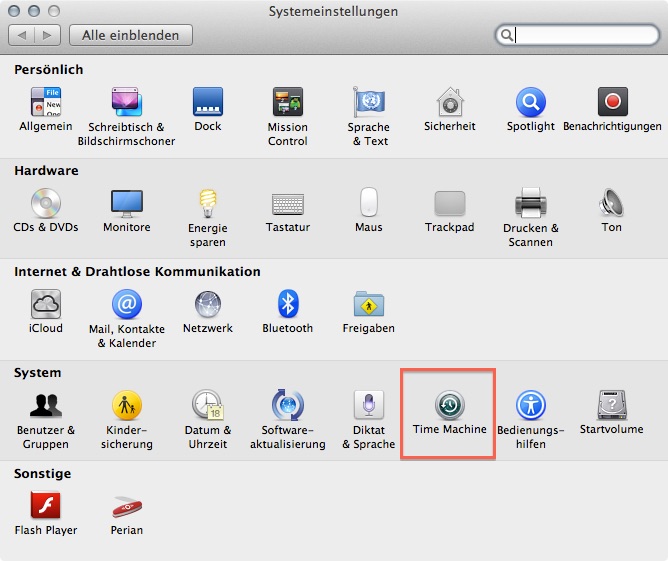
Task: Minimize the Systemeinstellungen window
Action: pos(34,11)
